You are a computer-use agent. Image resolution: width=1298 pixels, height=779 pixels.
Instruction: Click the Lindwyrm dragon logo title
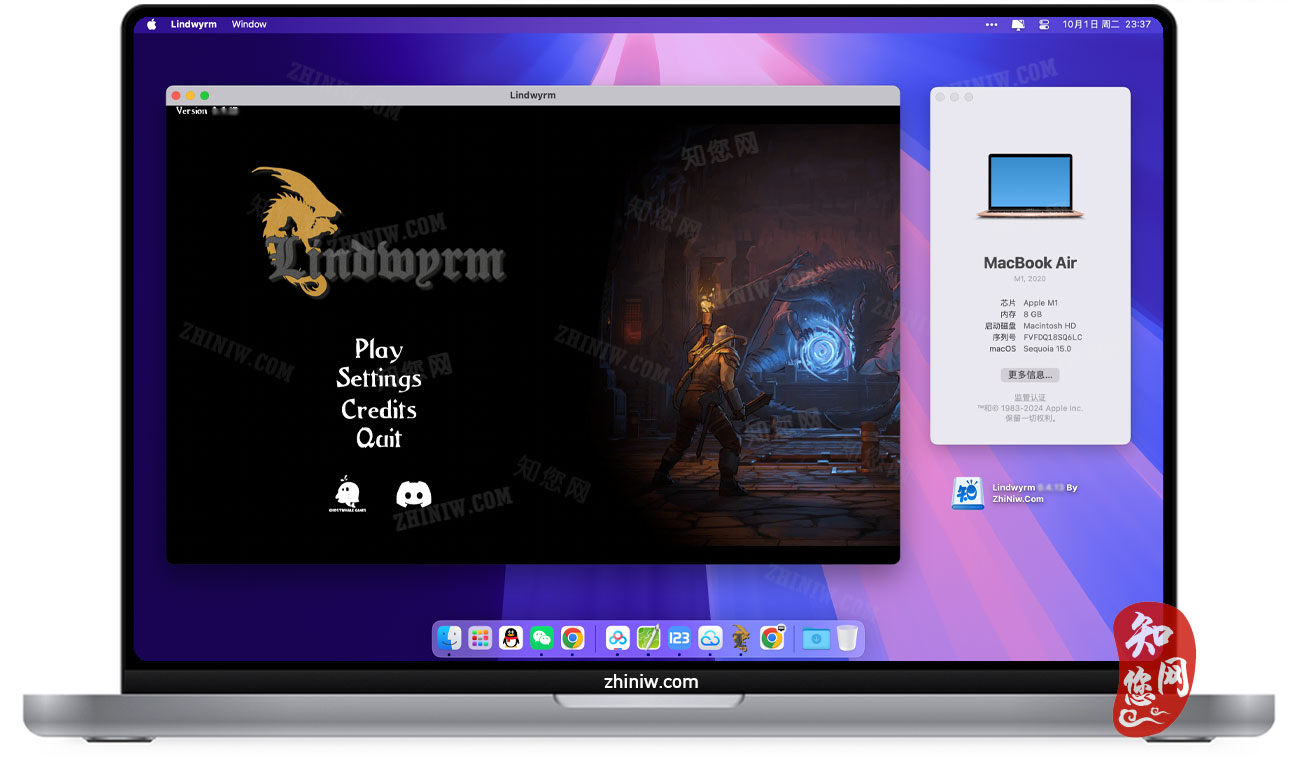pos(378,232)
